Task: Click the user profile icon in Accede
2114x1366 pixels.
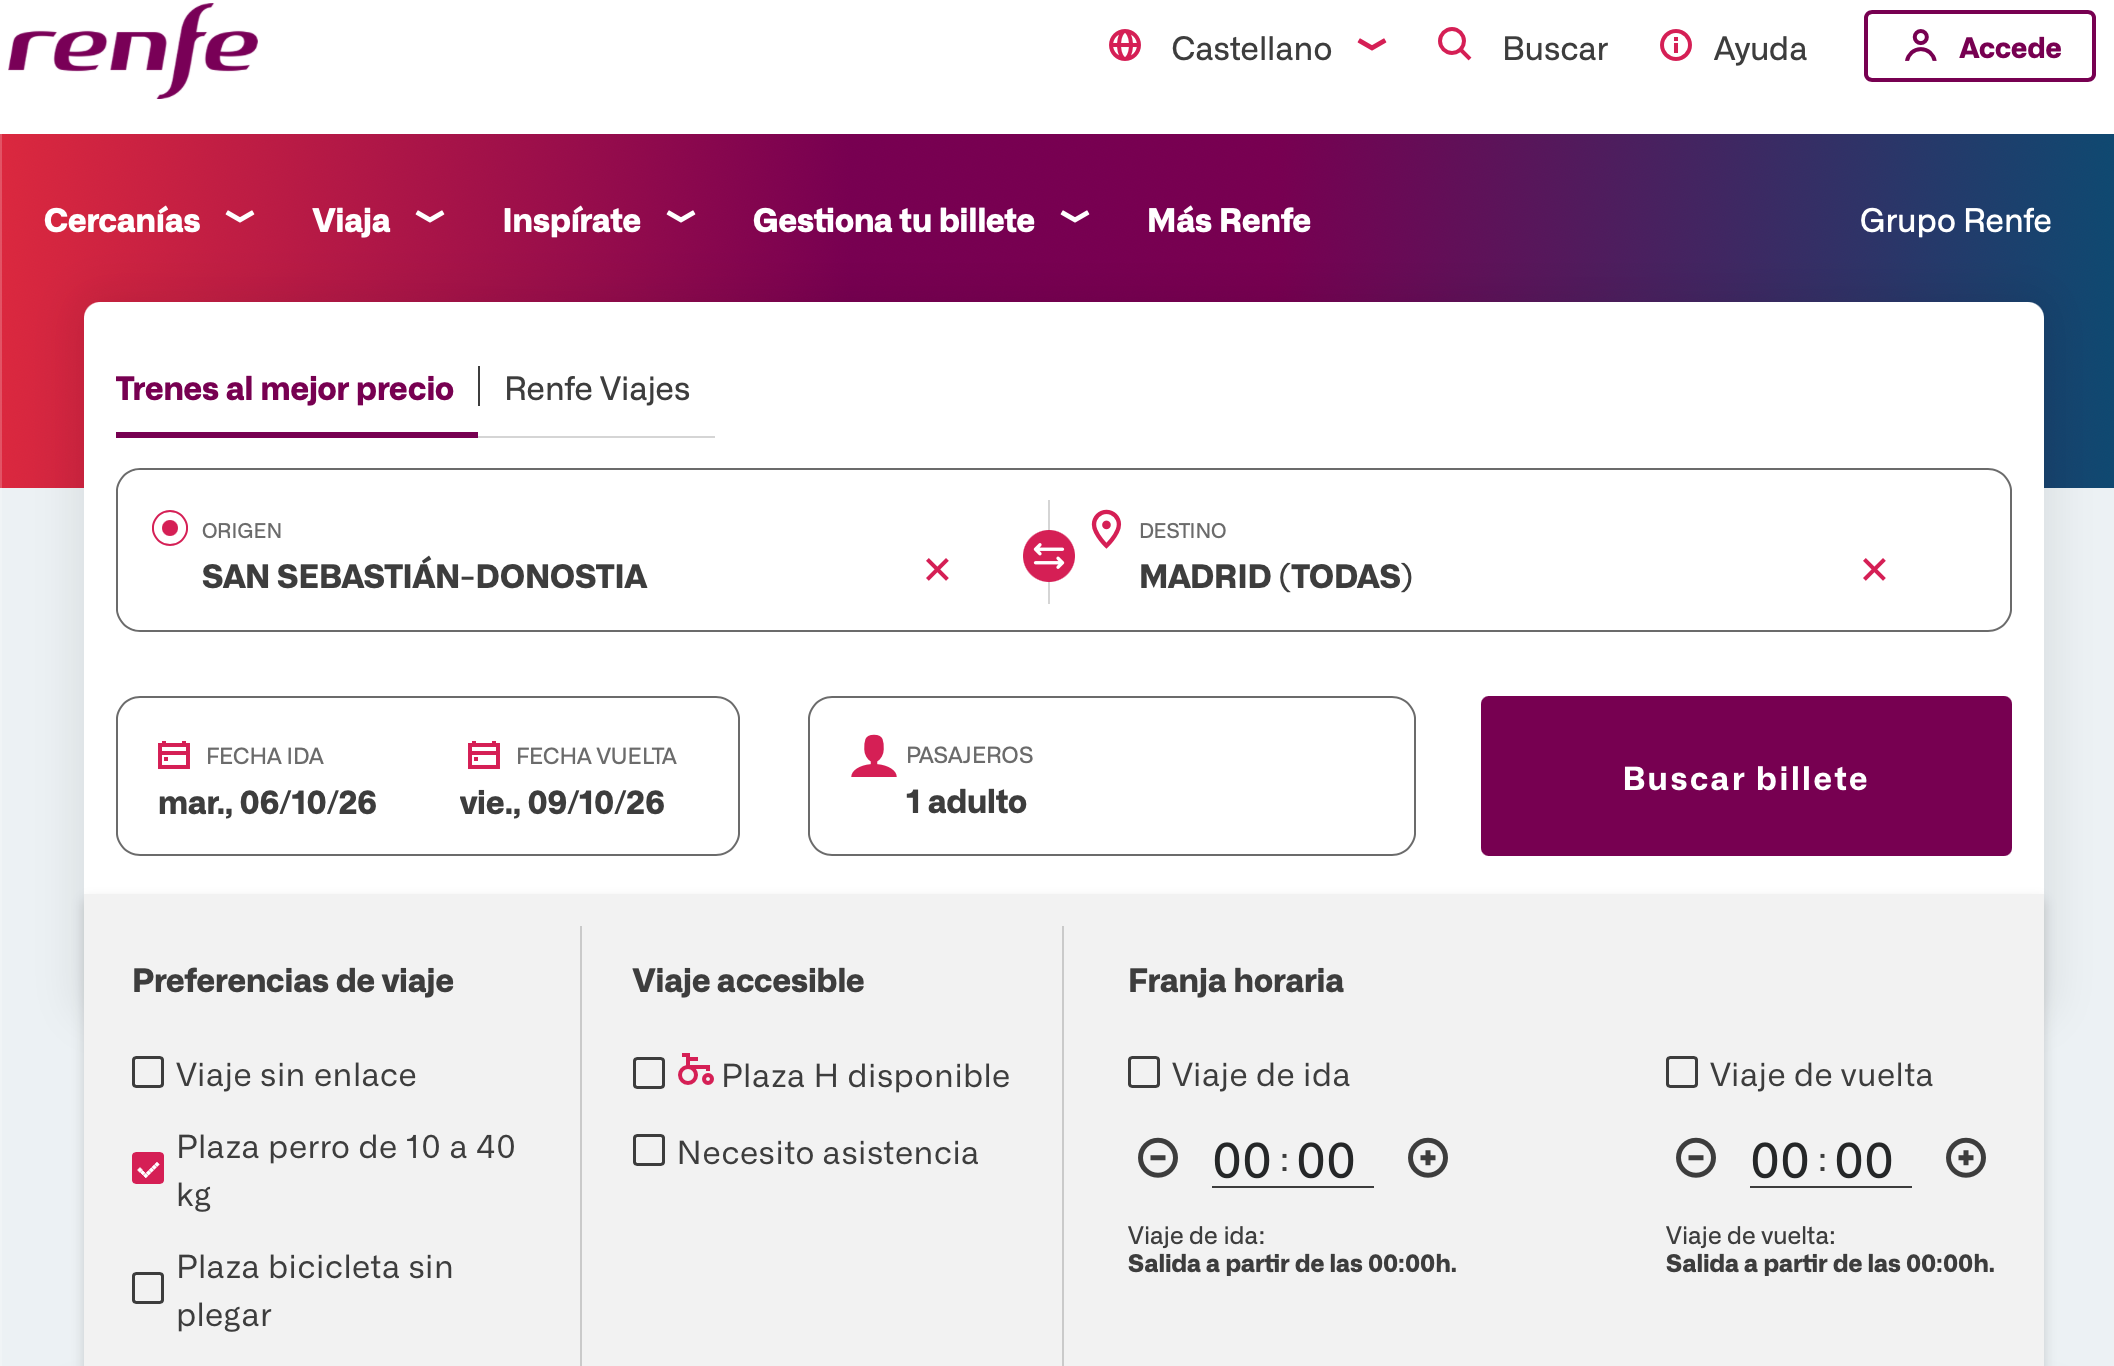Action: [x=1920, y=46]
